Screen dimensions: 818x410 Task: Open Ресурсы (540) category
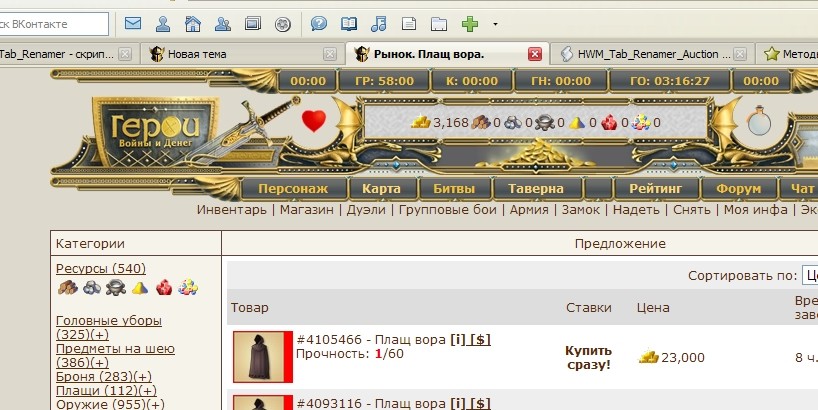coord(101,269)
